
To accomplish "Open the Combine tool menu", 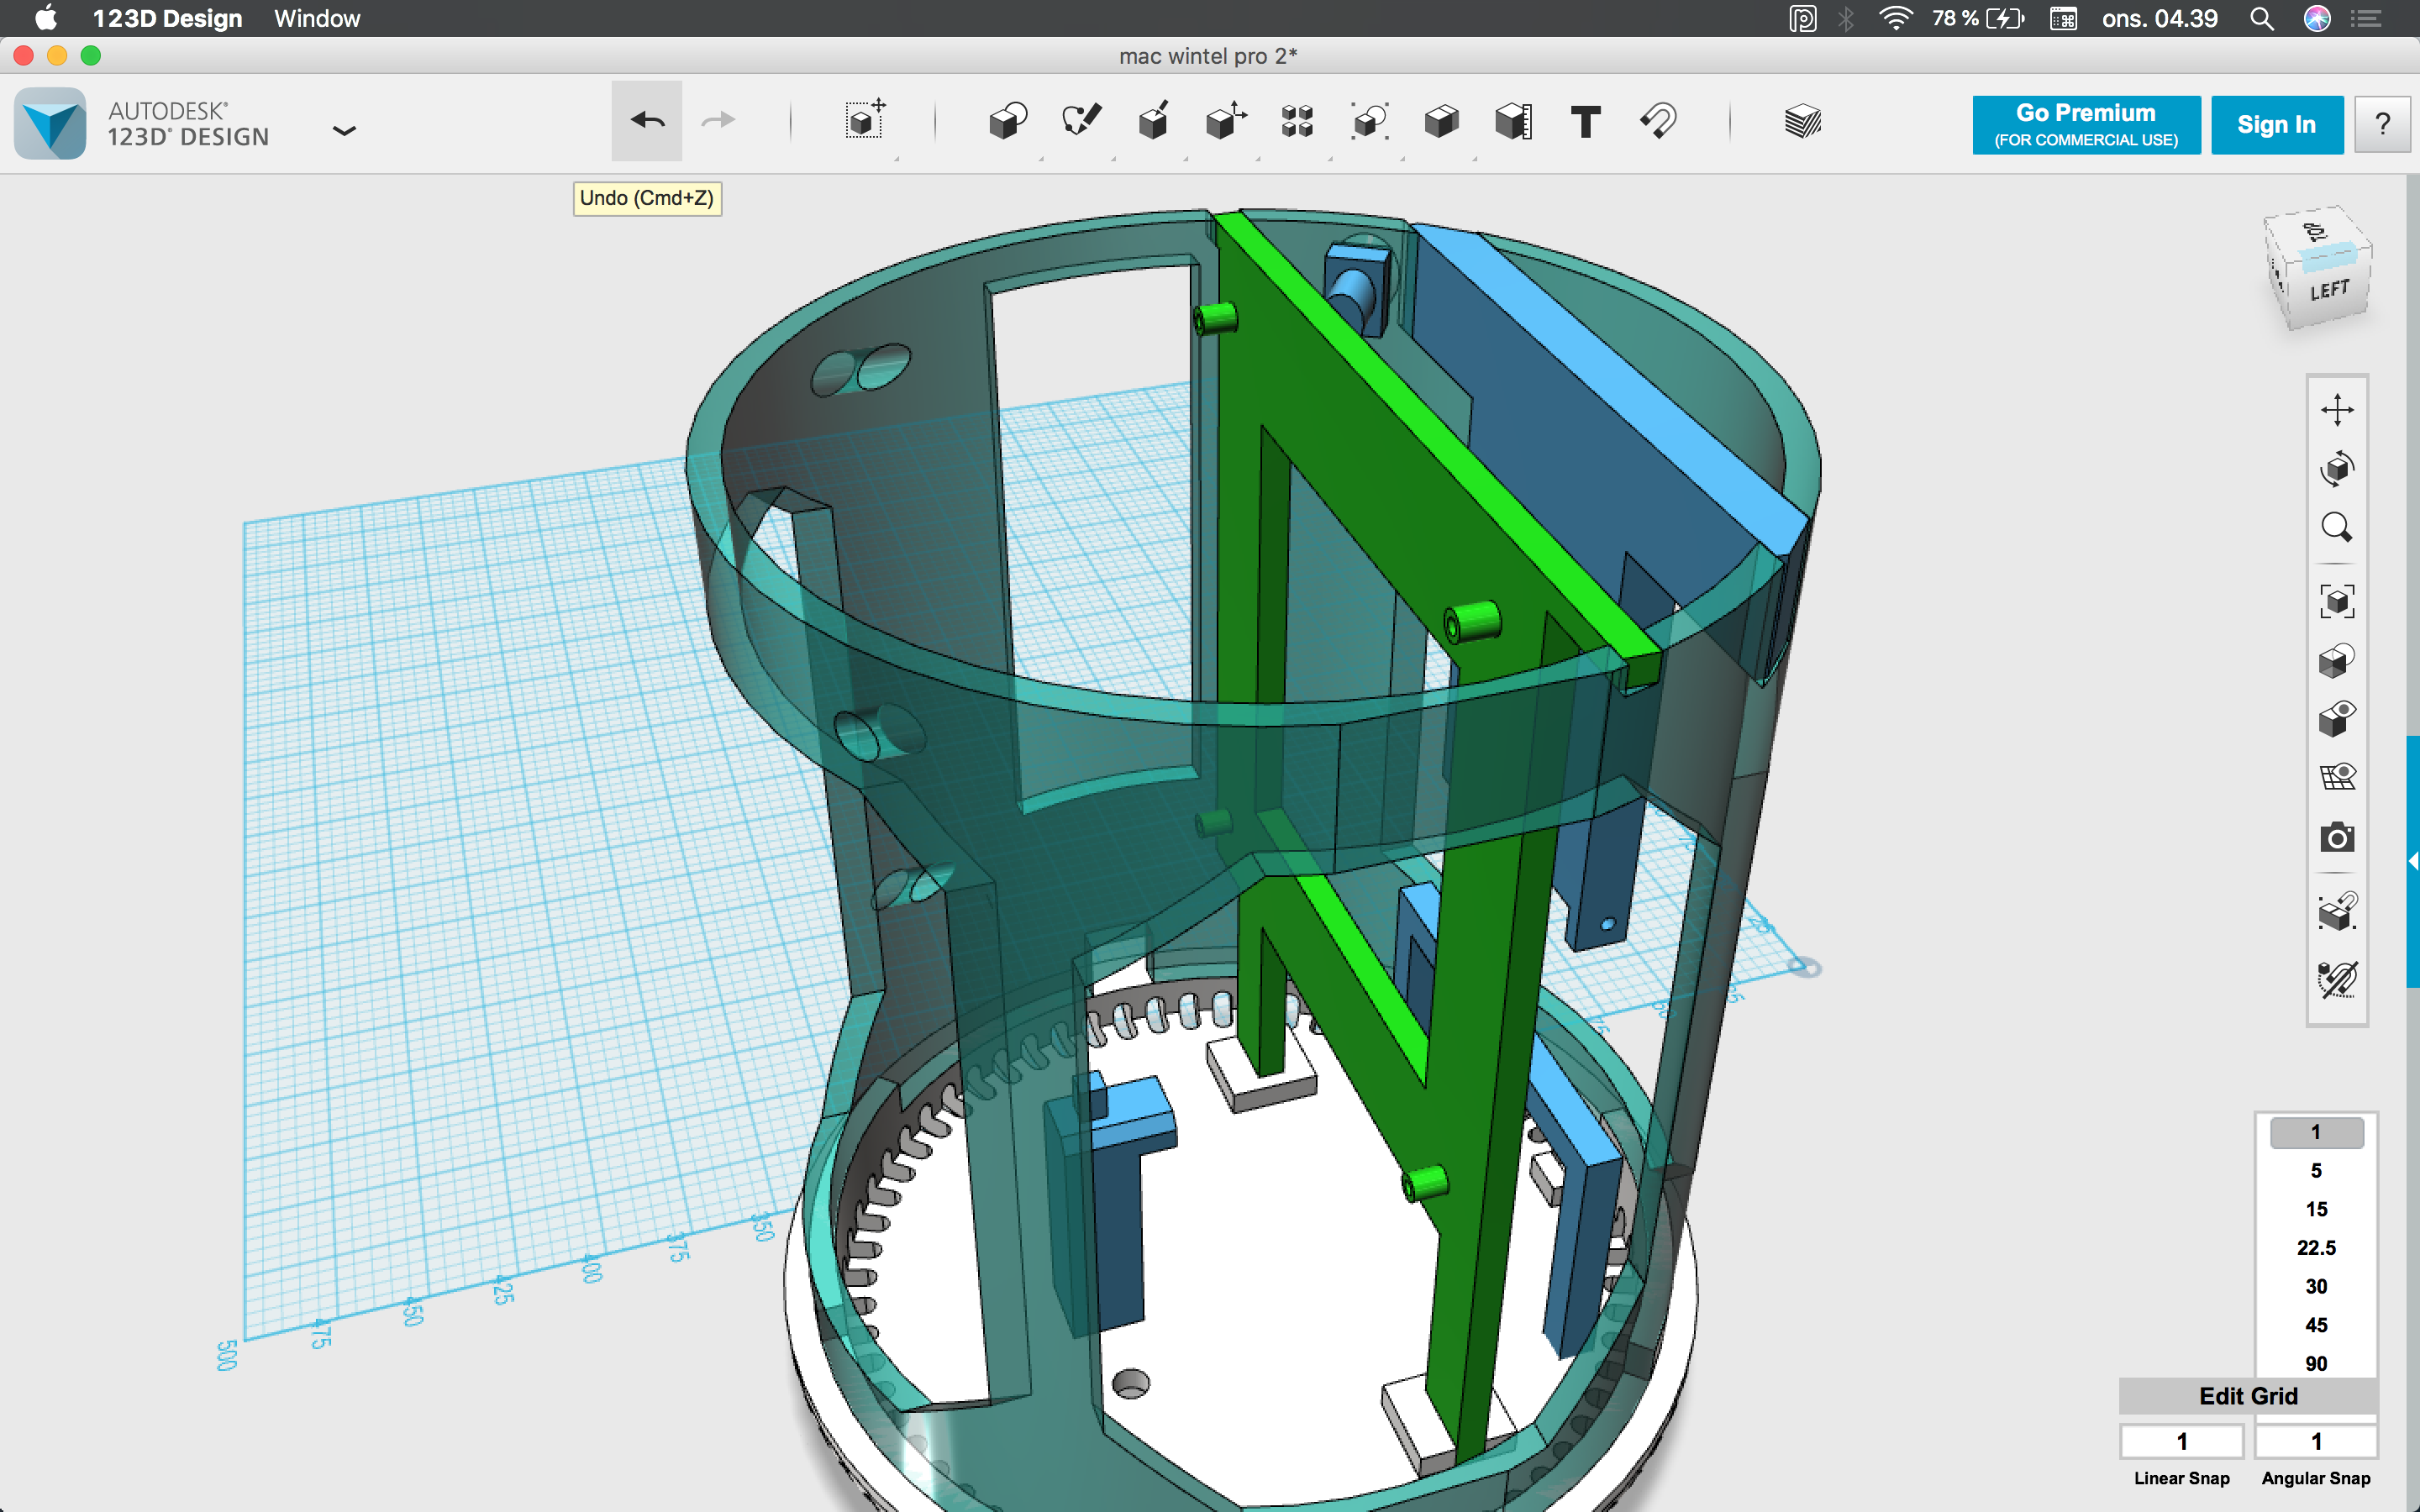I will click(x=1441, y=121).
